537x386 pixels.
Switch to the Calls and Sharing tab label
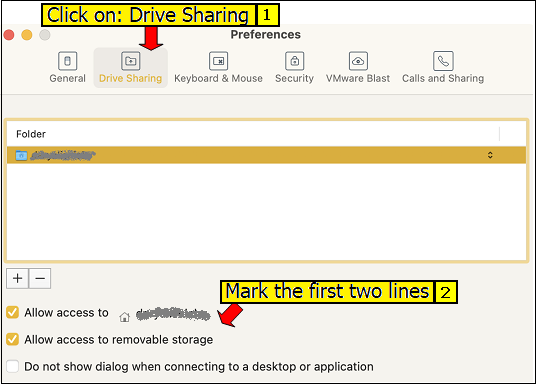pos(443,78)
